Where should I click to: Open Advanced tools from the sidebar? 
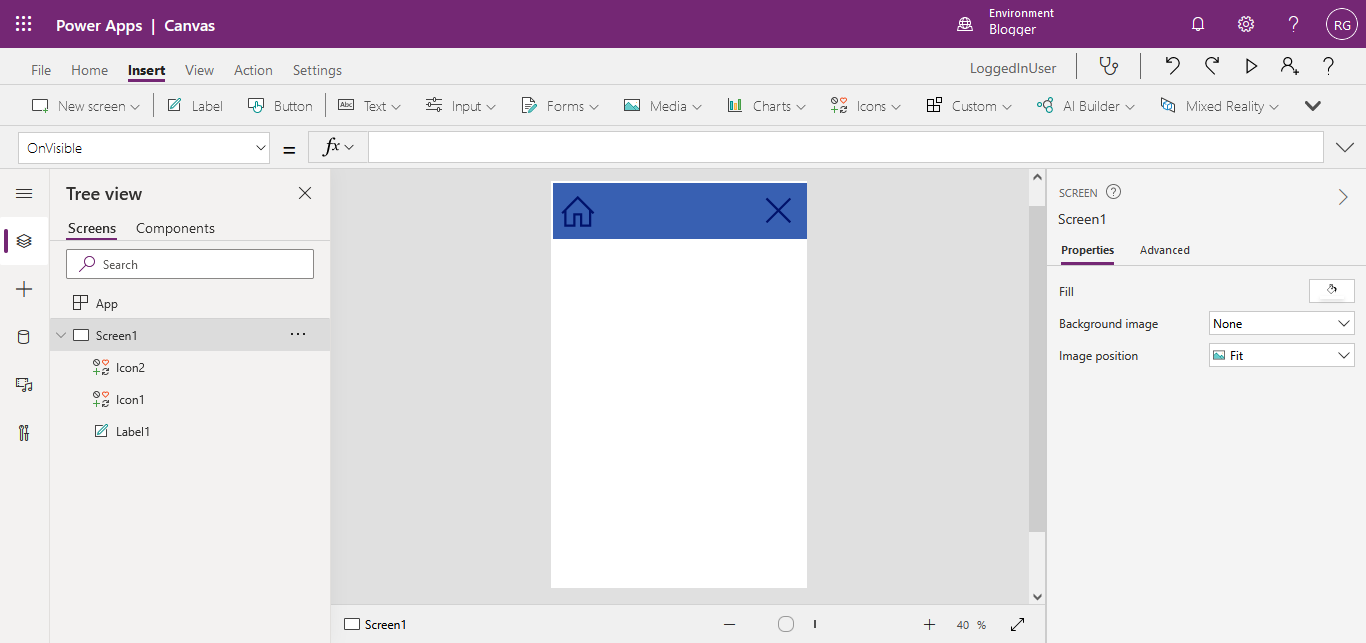(24, 432)
